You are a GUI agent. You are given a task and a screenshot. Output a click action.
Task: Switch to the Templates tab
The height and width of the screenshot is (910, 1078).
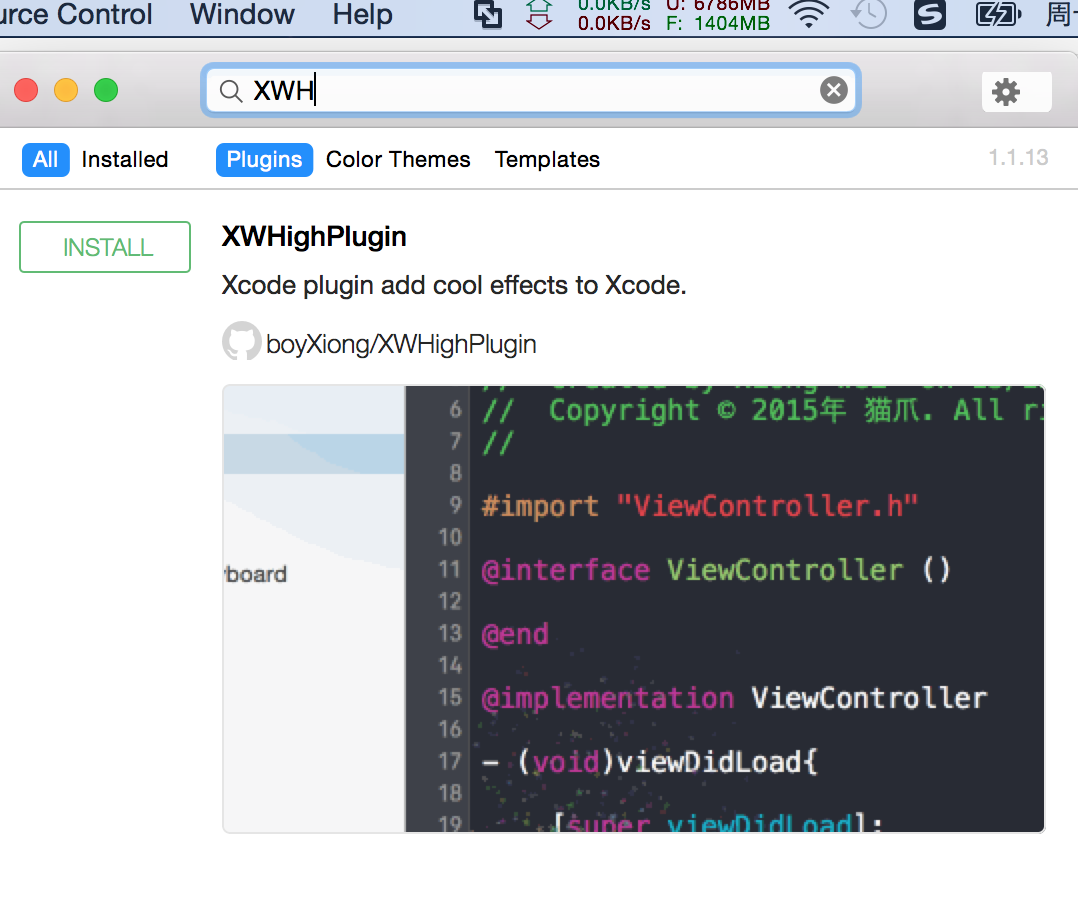(x=547, y=159)
